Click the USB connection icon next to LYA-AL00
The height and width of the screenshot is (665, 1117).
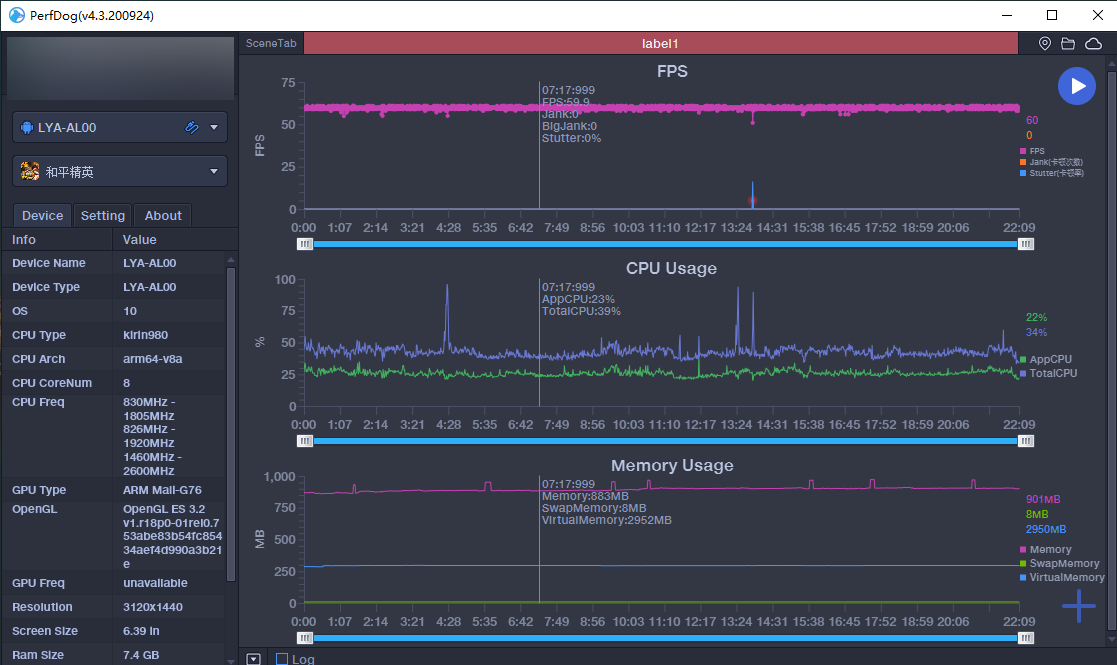pyautogui.click(x=193, y=128)
